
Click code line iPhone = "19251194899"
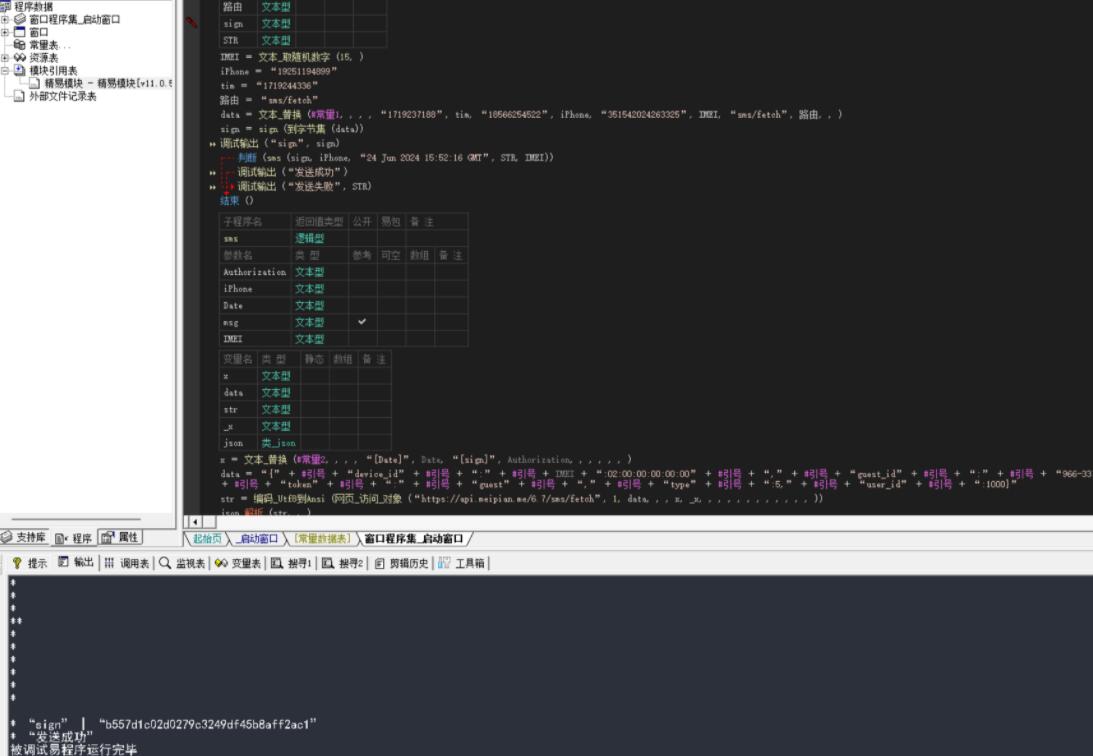(x=279, y=71)
